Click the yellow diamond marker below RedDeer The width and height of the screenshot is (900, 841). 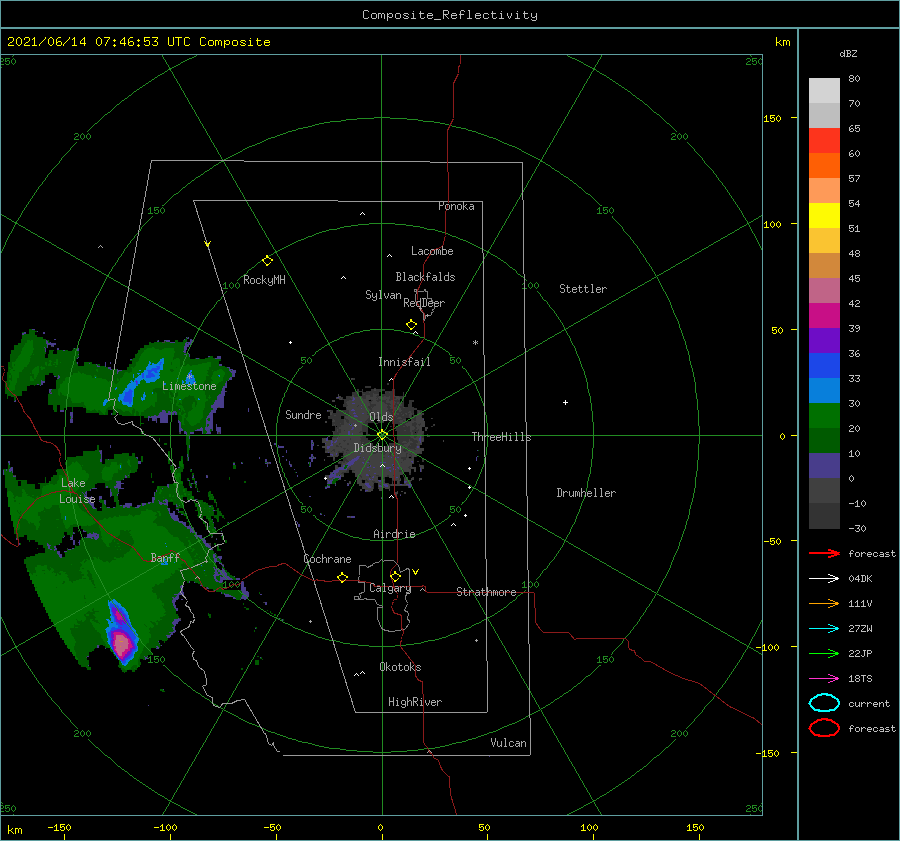point(411,325)
